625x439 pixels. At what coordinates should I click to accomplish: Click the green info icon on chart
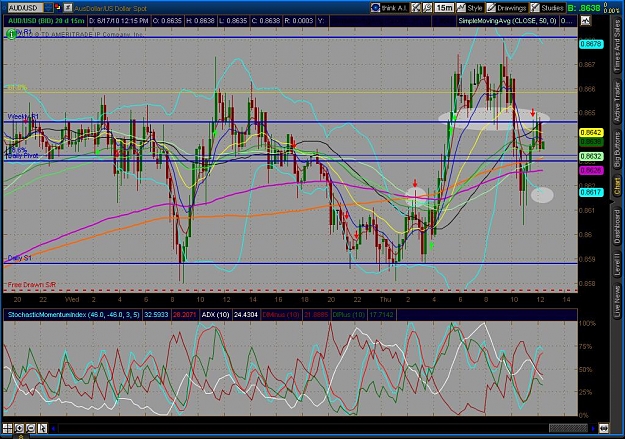(x=11, y=34)
